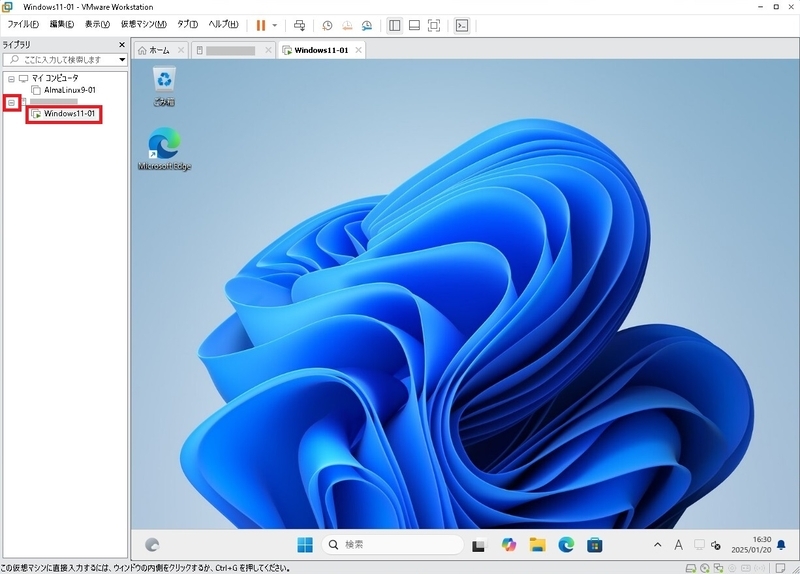Open the guest Windows Start button

point(305,545)
